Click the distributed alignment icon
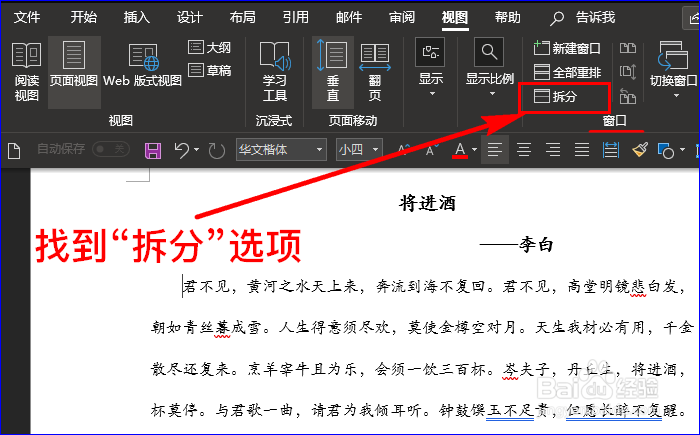The image size is (700, 435). (x=611, y=150)
